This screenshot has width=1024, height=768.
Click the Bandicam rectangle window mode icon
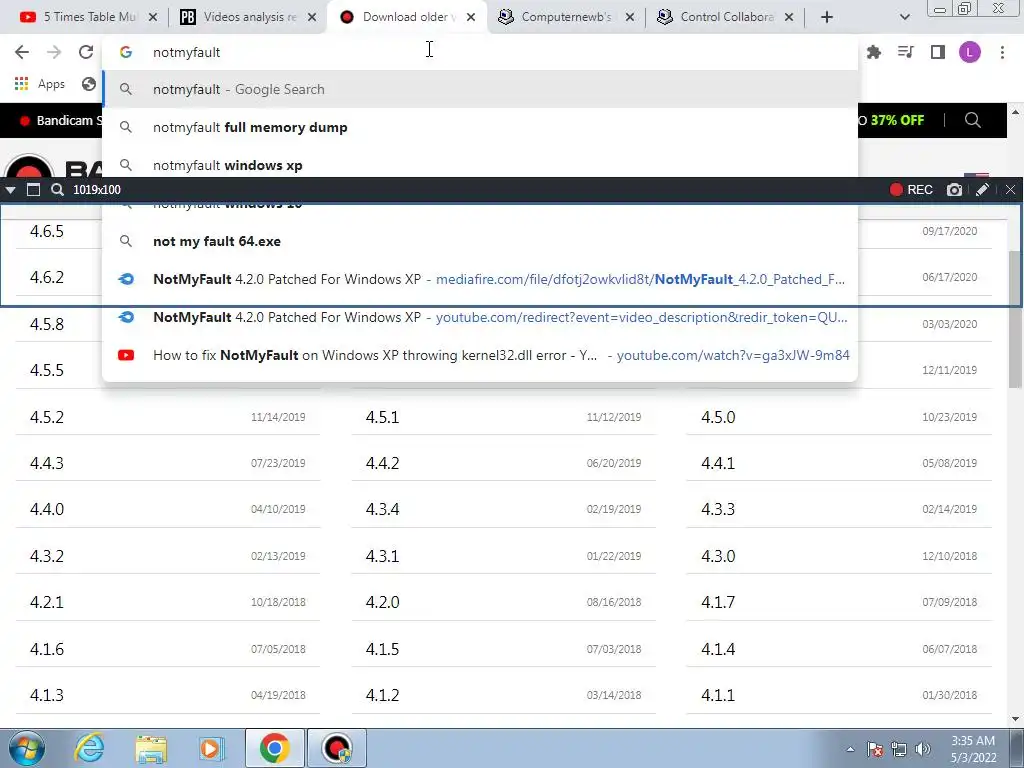(x=33, y=189)
